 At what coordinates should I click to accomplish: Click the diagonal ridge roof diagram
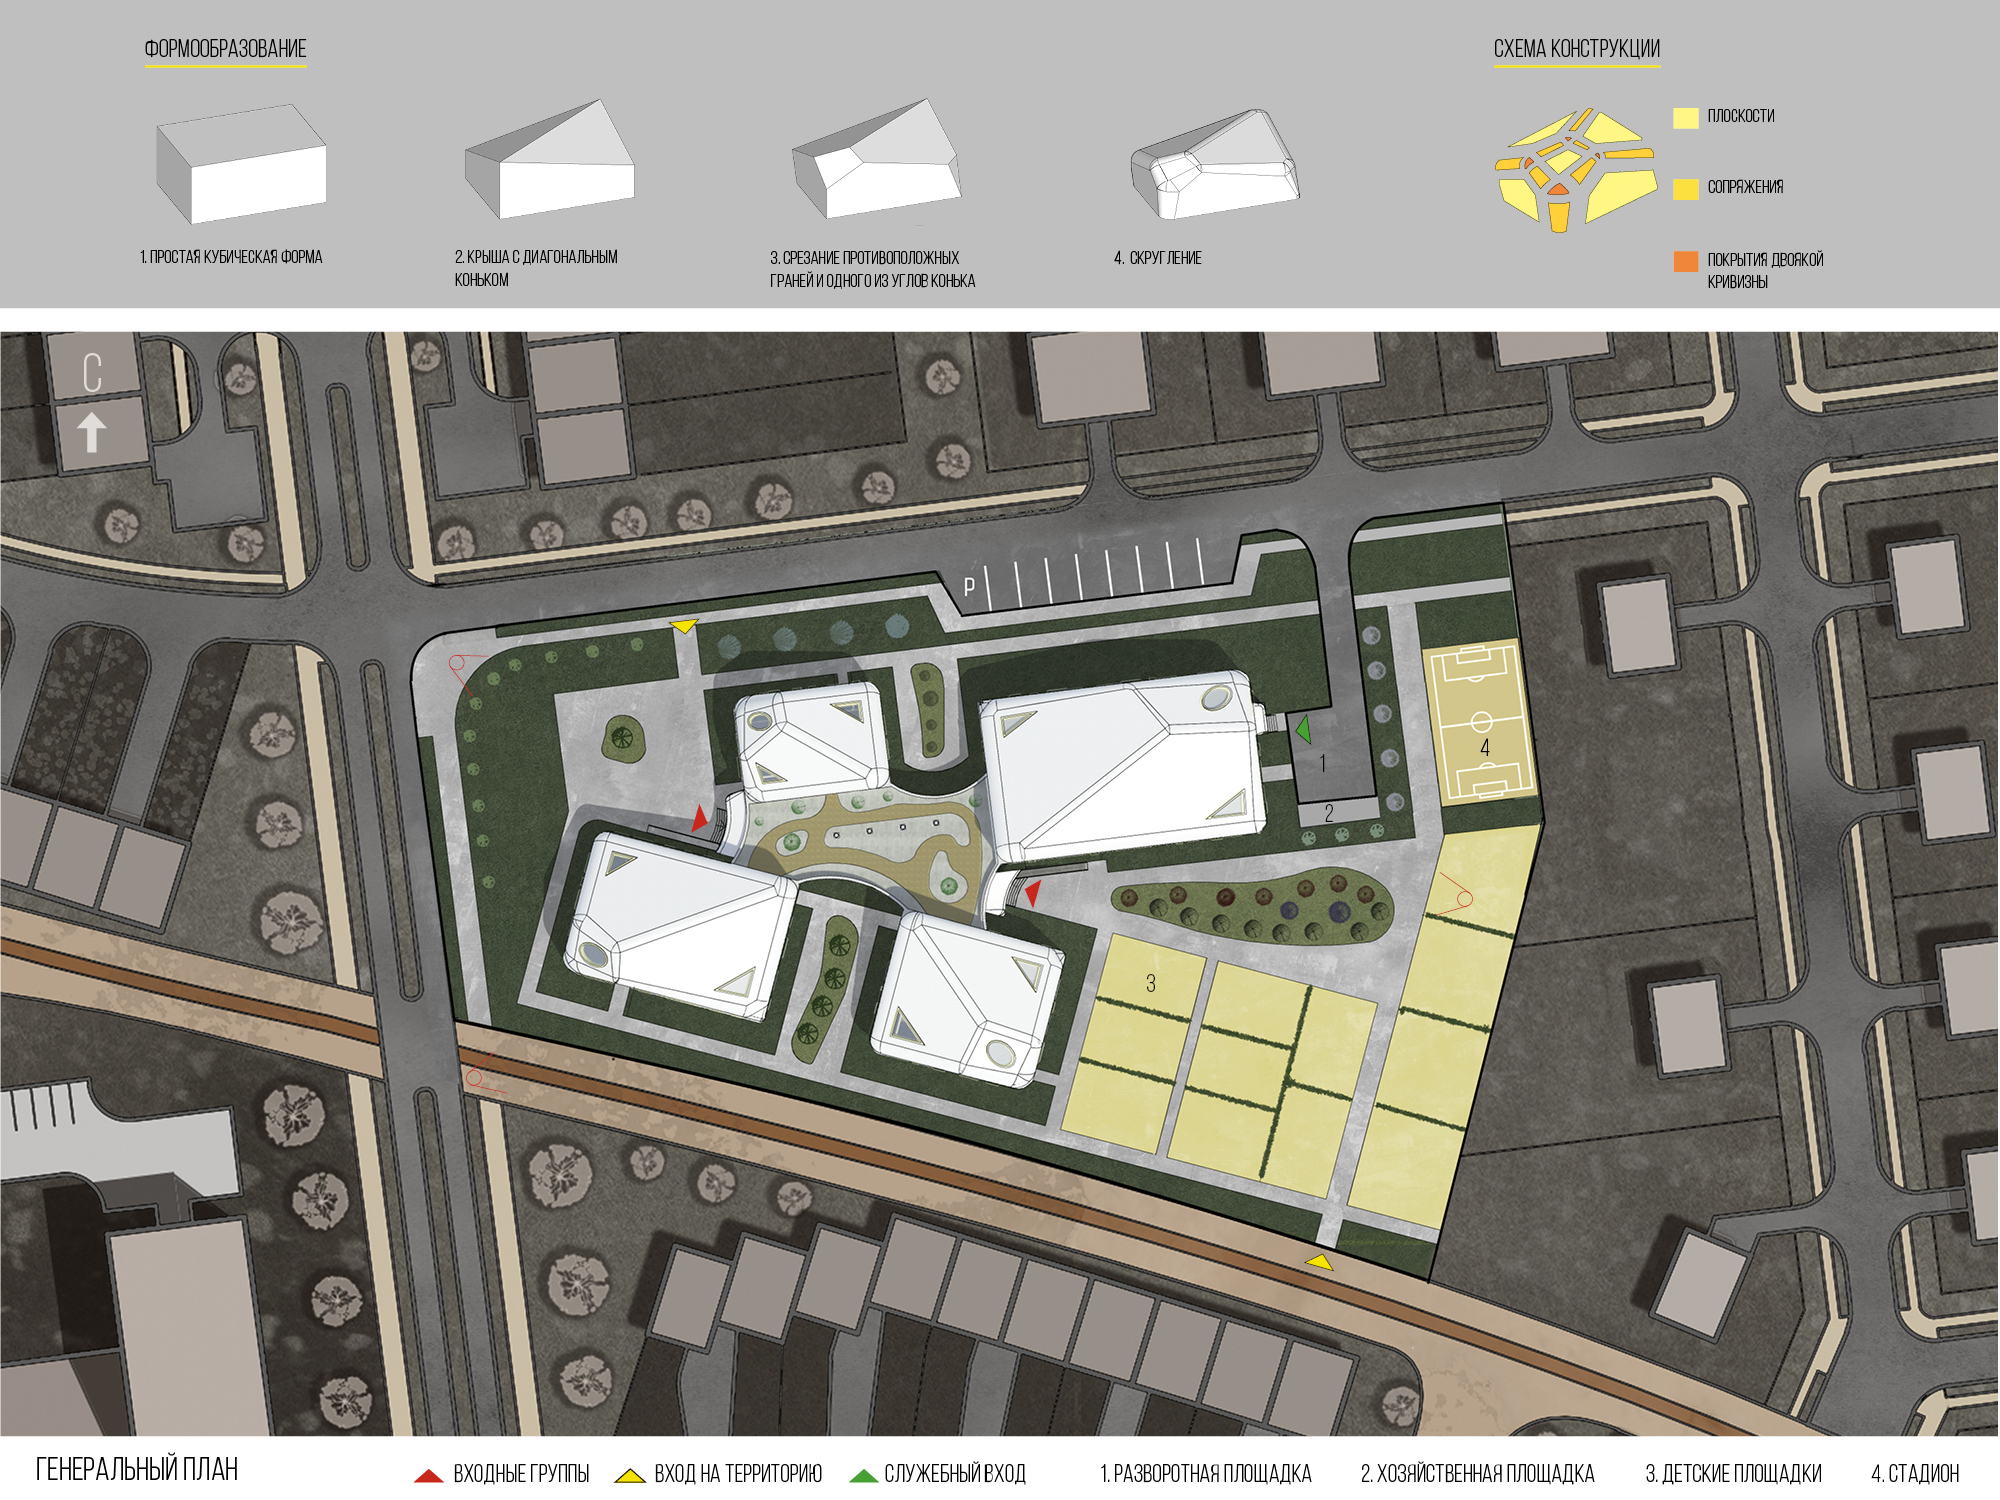click(549, 158)
